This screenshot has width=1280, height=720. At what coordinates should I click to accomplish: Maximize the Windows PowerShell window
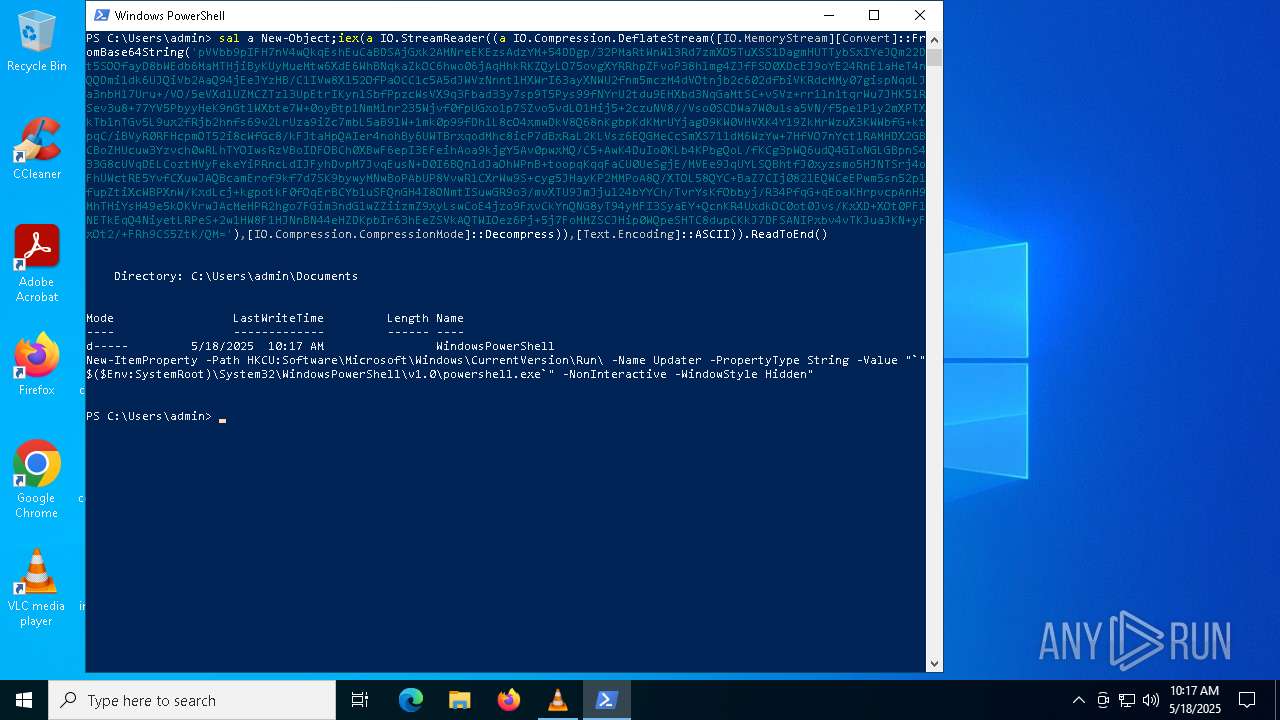(x=874, y=15)
